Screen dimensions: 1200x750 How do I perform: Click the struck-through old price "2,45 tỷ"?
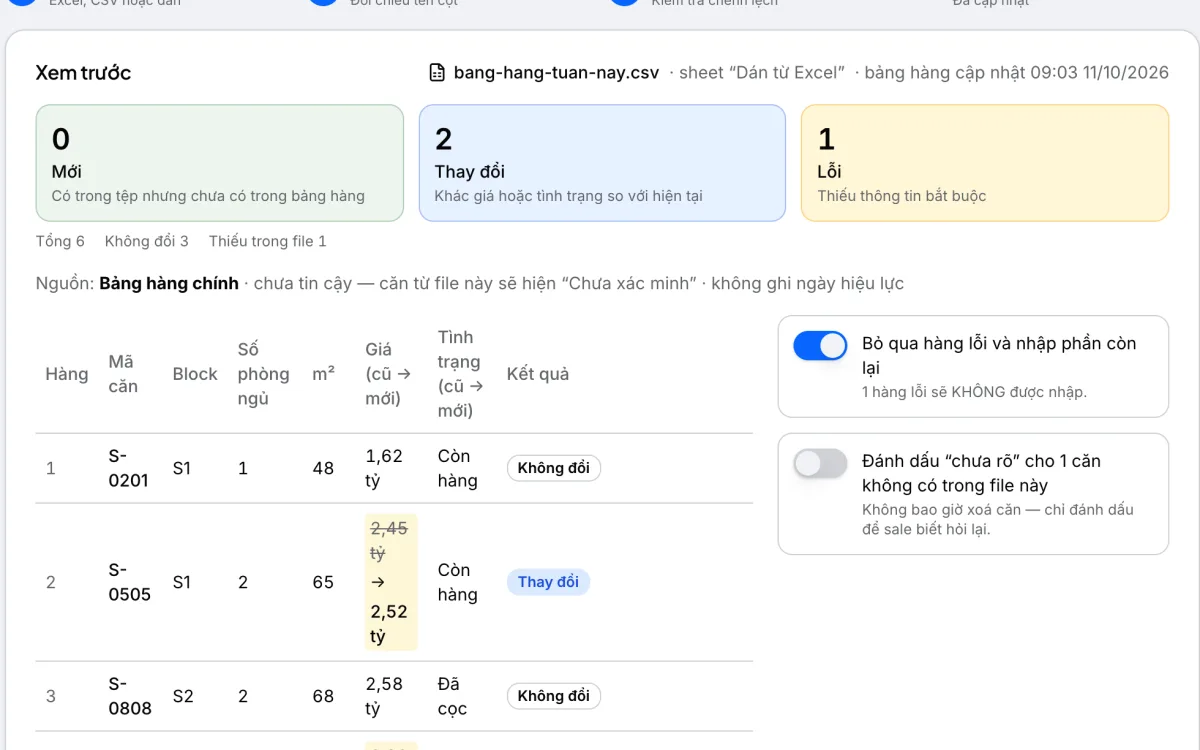click(389, 540)
